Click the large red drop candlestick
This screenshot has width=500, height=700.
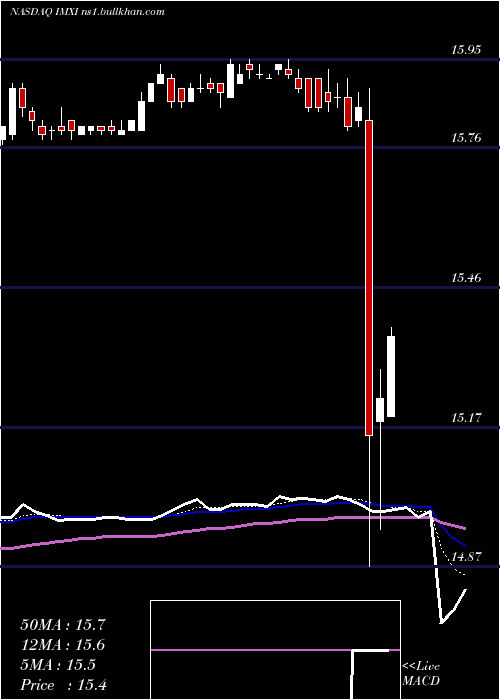point(369,278)
